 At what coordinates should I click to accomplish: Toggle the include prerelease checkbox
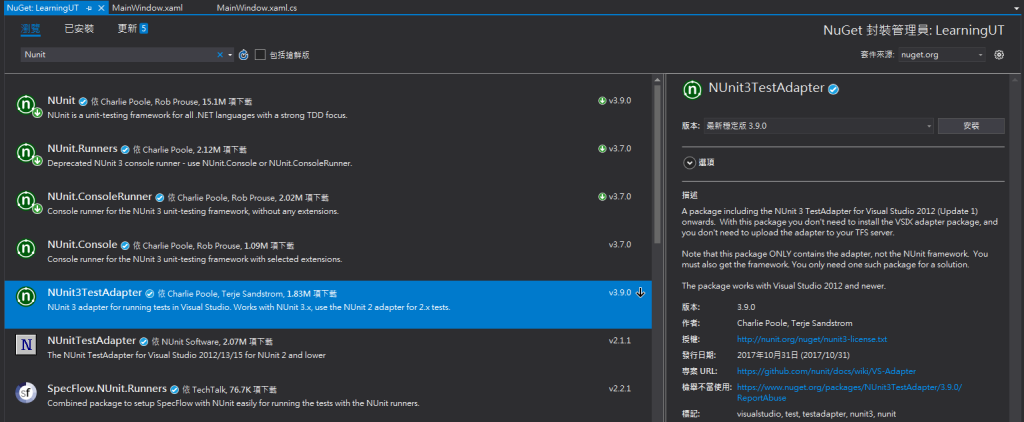coord(260,55)
